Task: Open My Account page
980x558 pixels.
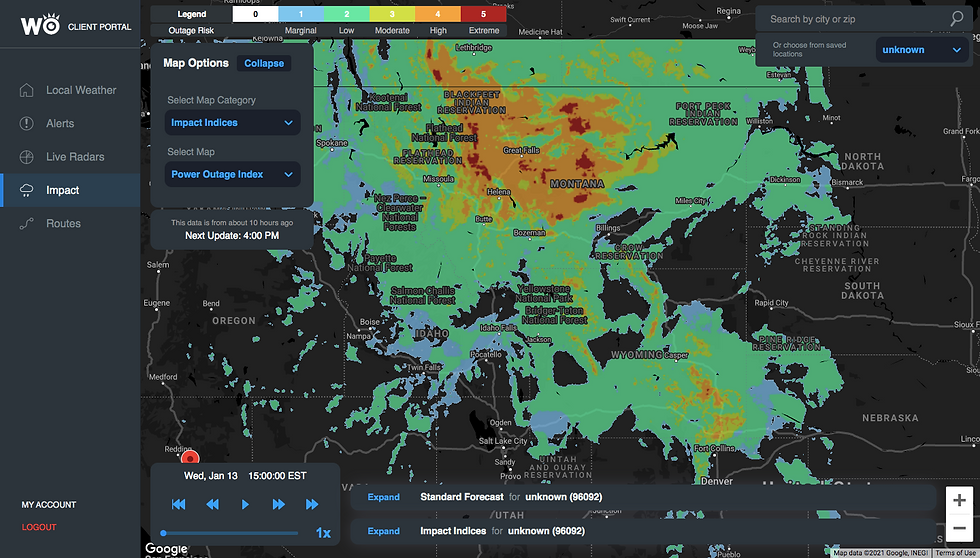Action: [49, 504]
